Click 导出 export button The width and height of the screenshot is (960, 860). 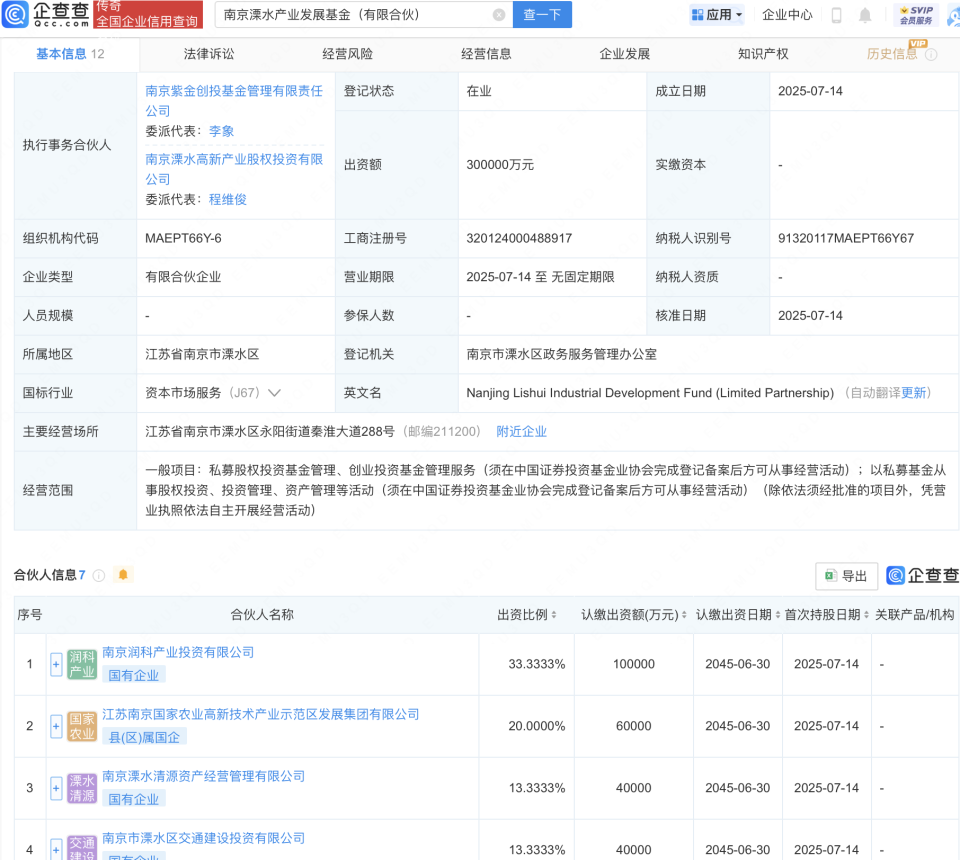tap(846, 576)
